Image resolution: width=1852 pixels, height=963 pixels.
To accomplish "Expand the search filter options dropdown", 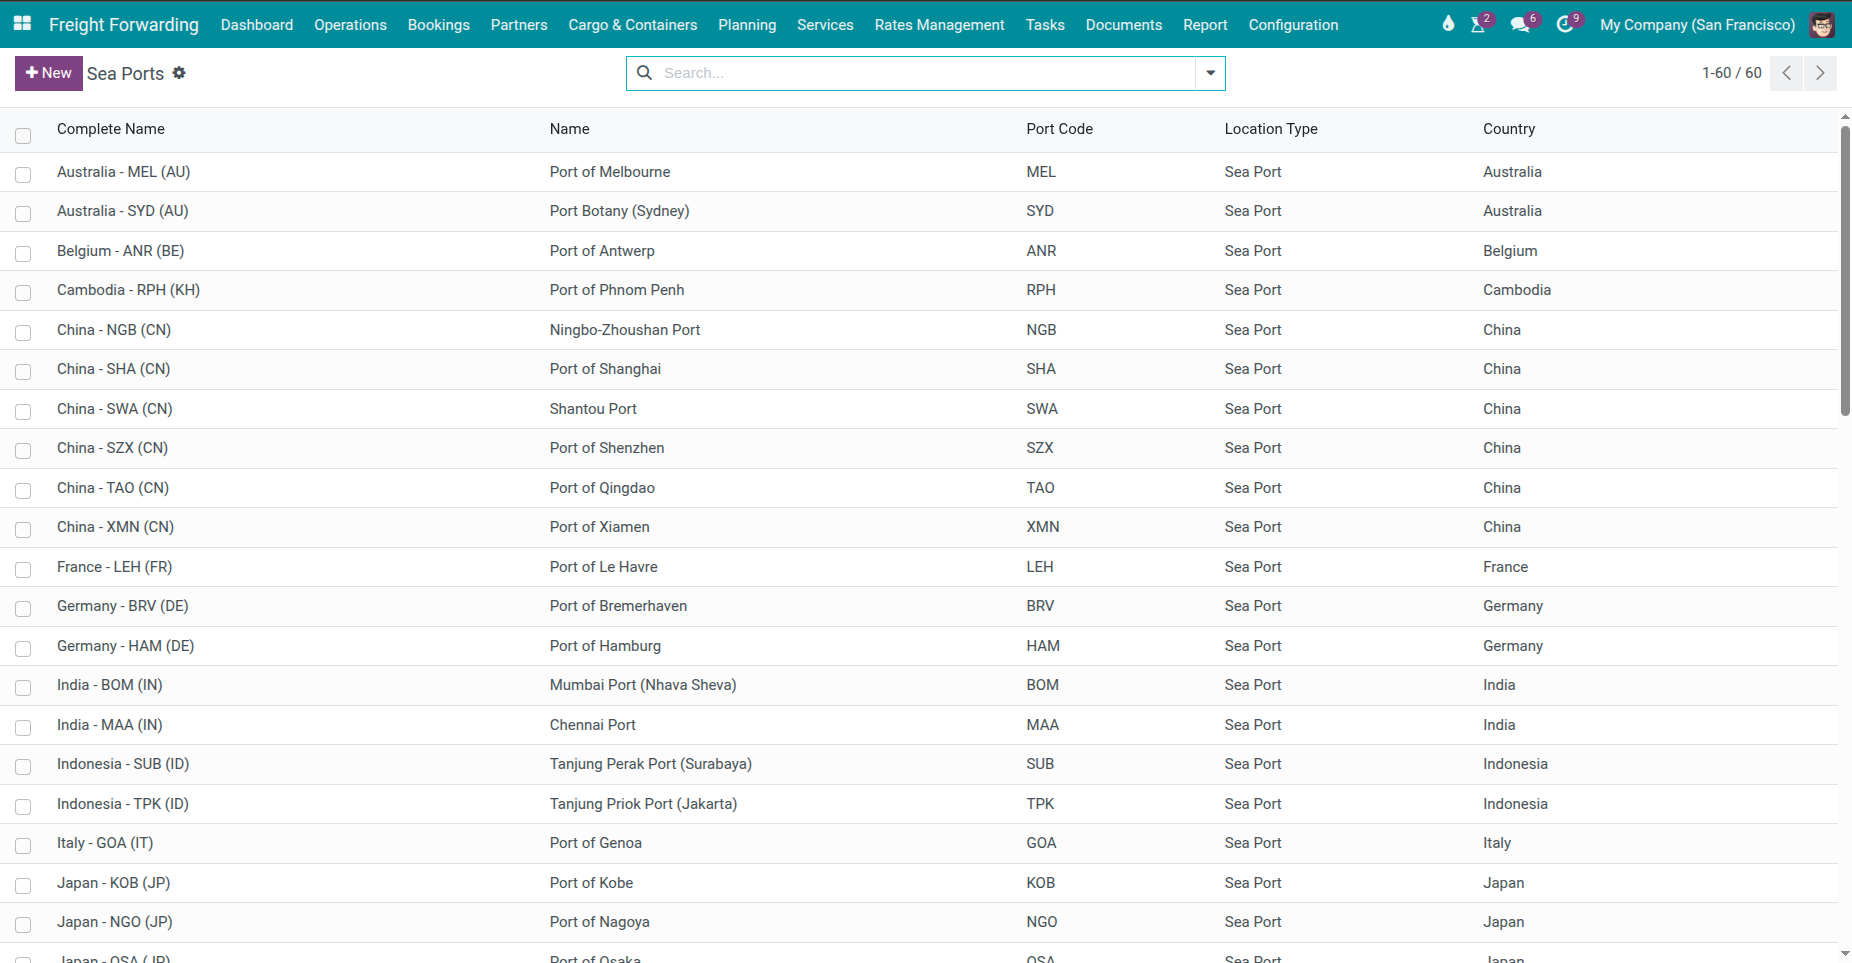I will tap(1210, 73).
